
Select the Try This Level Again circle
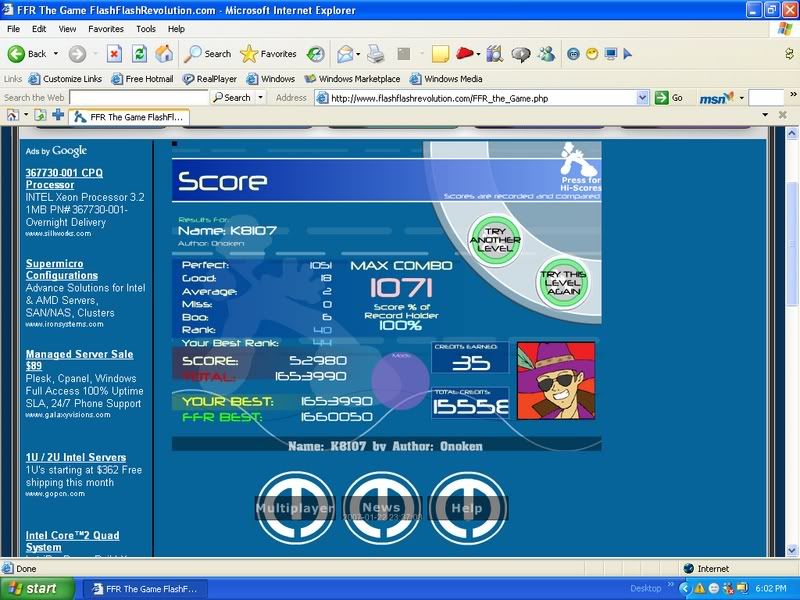click(x=565, y=283)
